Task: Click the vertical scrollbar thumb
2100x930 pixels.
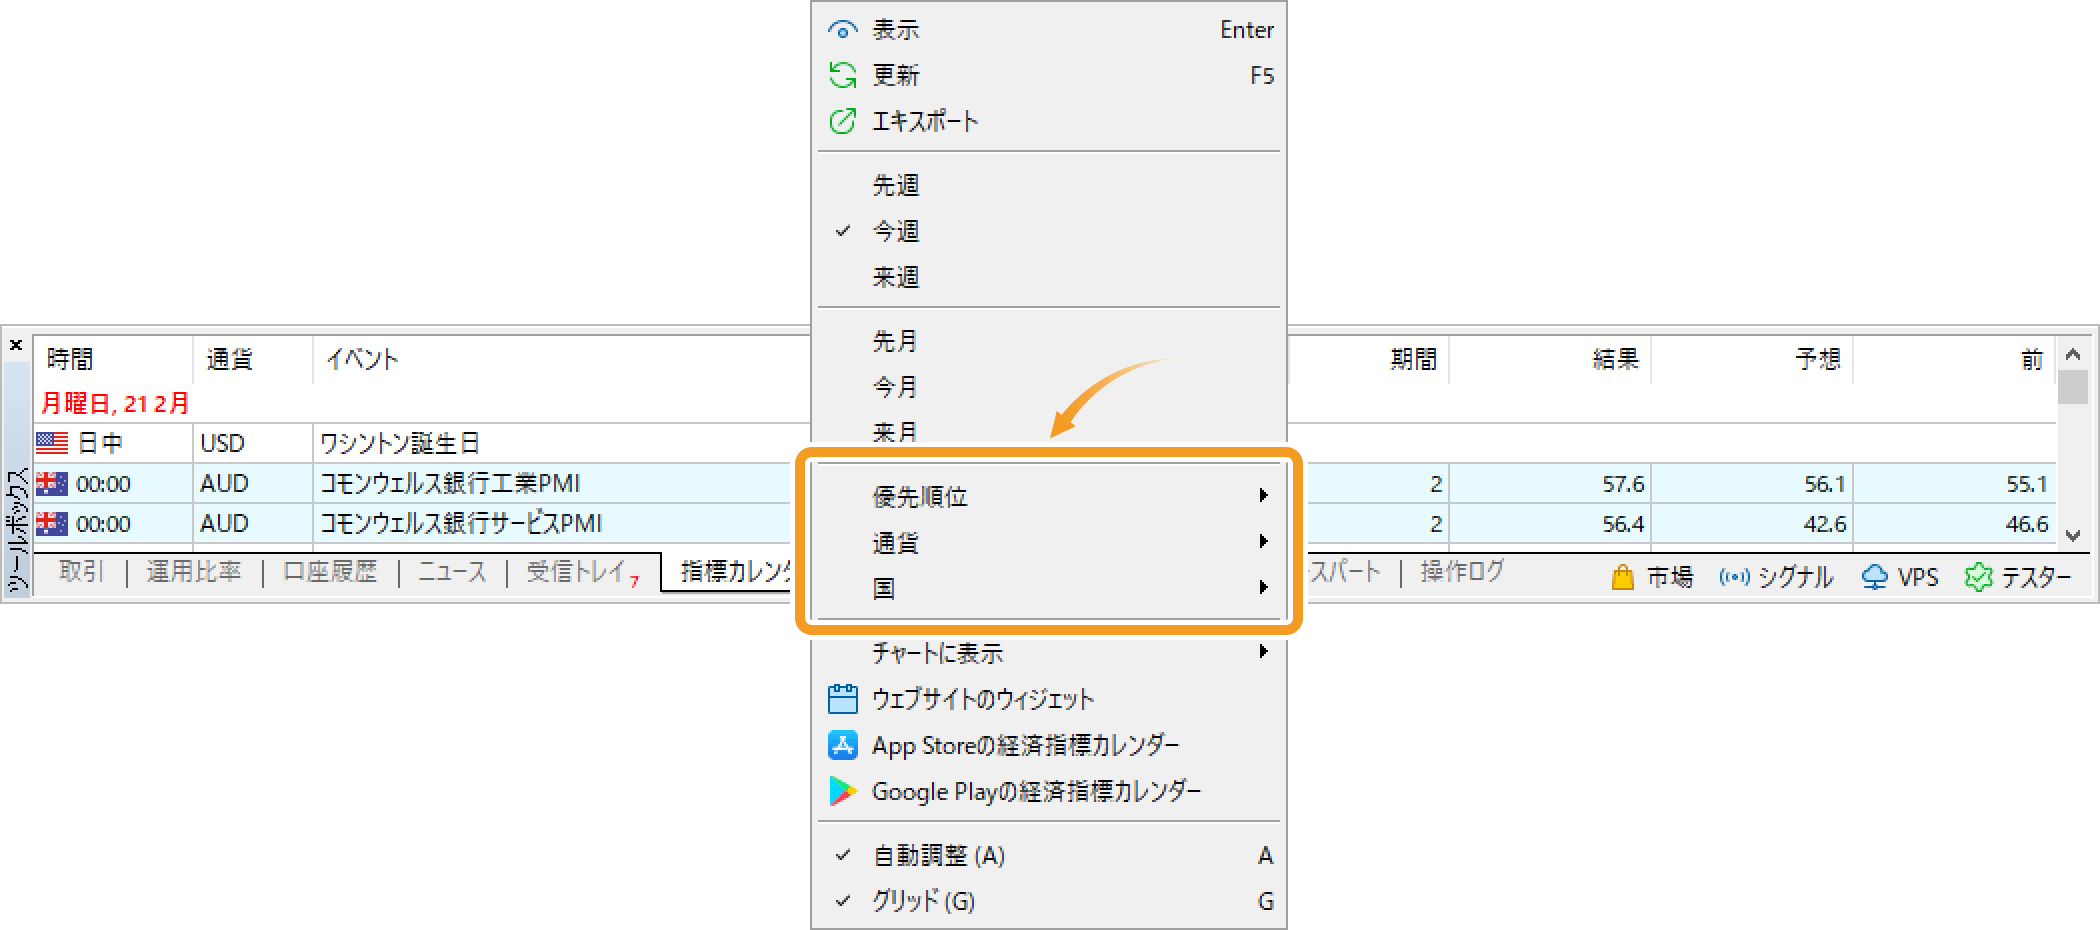Action: (2073, 387)
